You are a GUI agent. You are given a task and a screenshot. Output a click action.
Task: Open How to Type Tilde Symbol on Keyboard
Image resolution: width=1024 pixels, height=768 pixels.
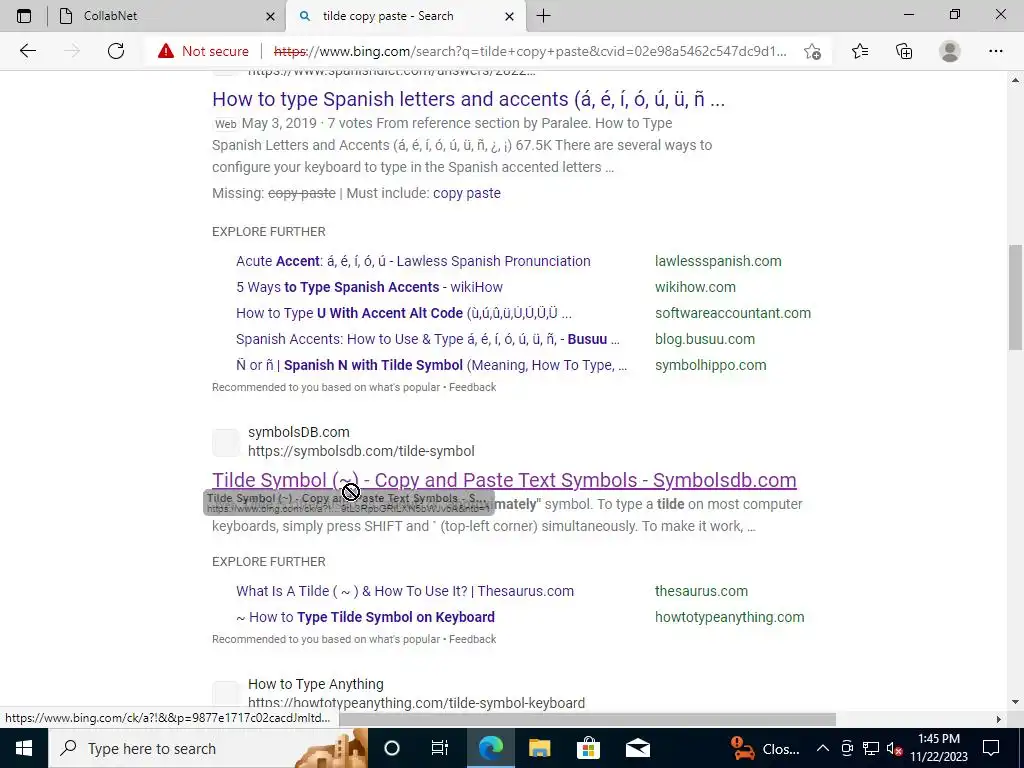pyautogui.click(x=365, y=617)
